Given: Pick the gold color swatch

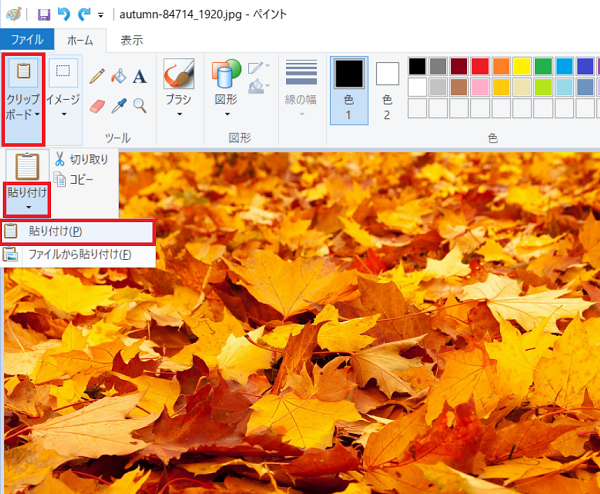Looking at the screenshot, I should click(x=501, y=87).
